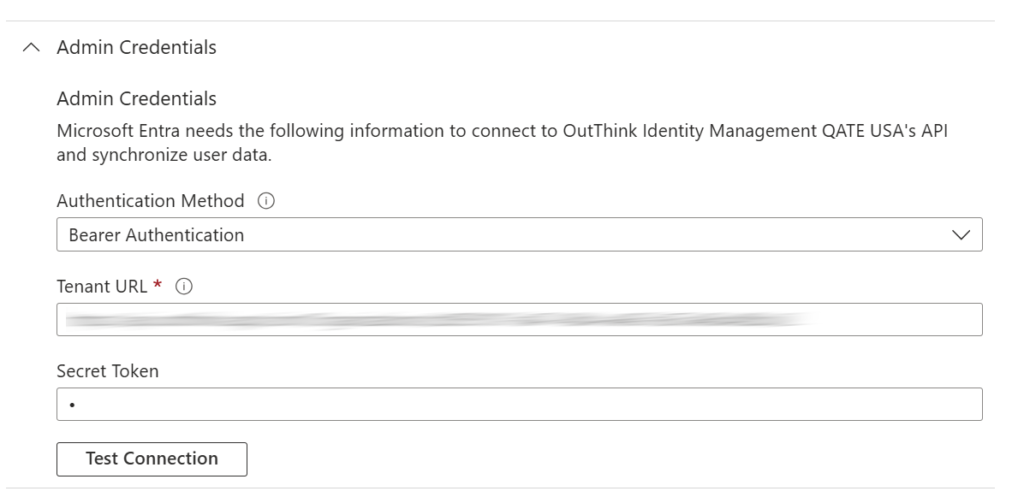Click info icon beside Authentication Method
1024x503 pixels.
(x=265, y=201)
